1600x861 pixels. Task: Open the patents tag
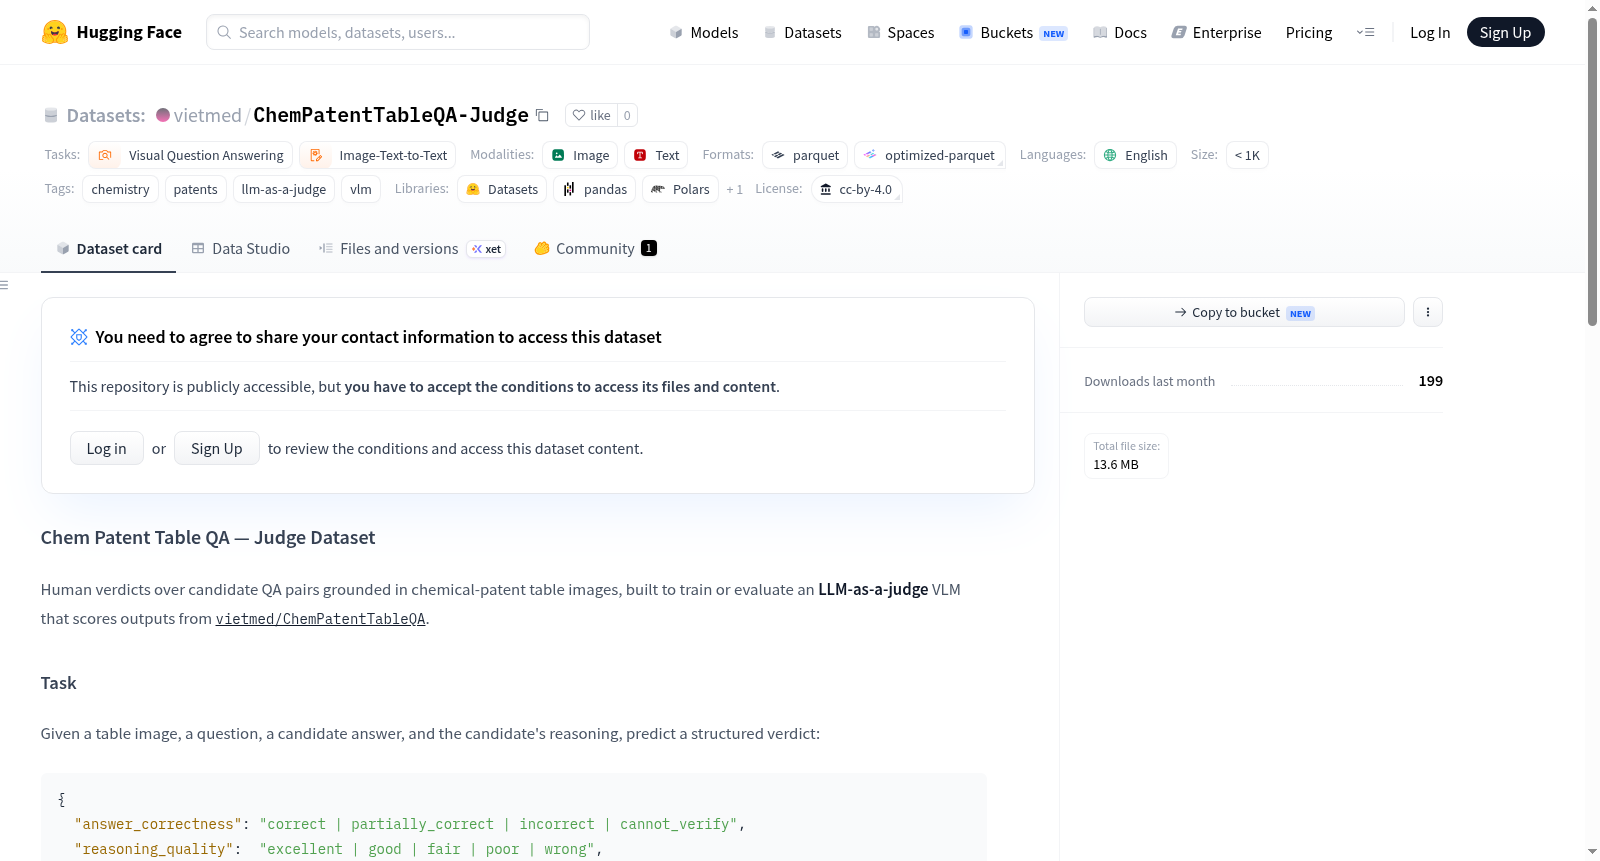click(x=195, y=189)
